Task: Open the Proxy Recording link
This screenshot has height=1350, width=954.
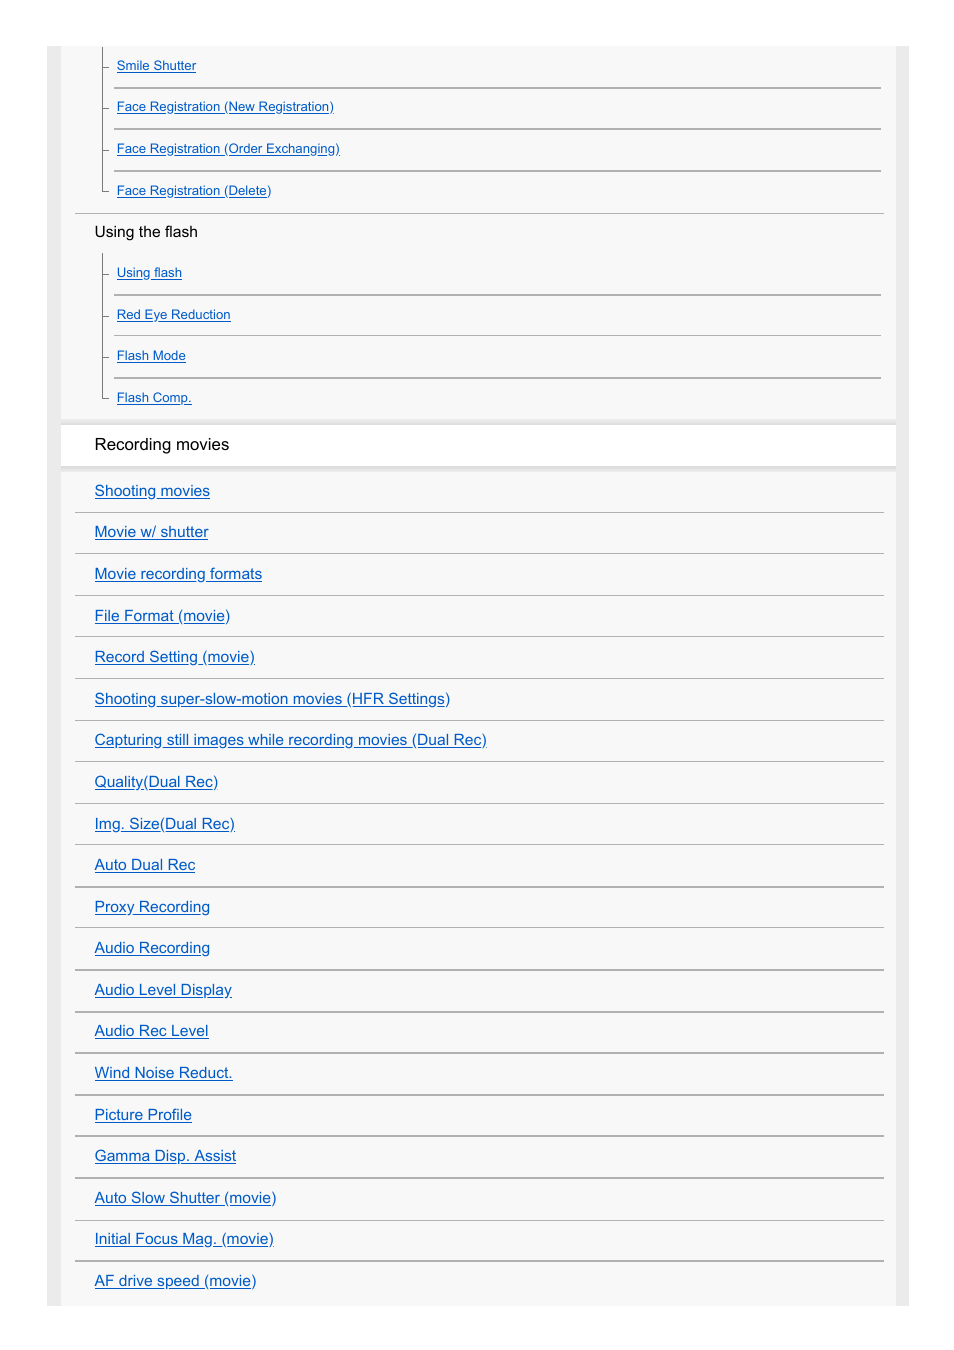Action: [x=152, y=907]
